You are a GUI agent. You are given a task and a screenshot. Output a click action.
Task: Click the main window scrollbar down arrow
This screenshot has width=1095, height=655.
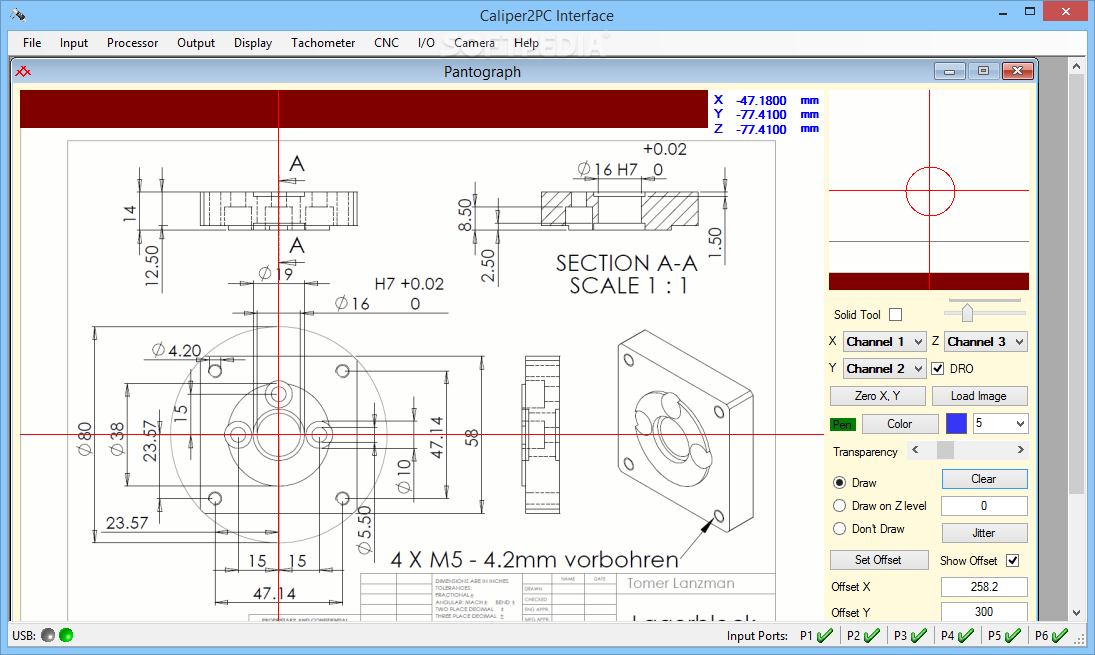(x=1076, y=613)
